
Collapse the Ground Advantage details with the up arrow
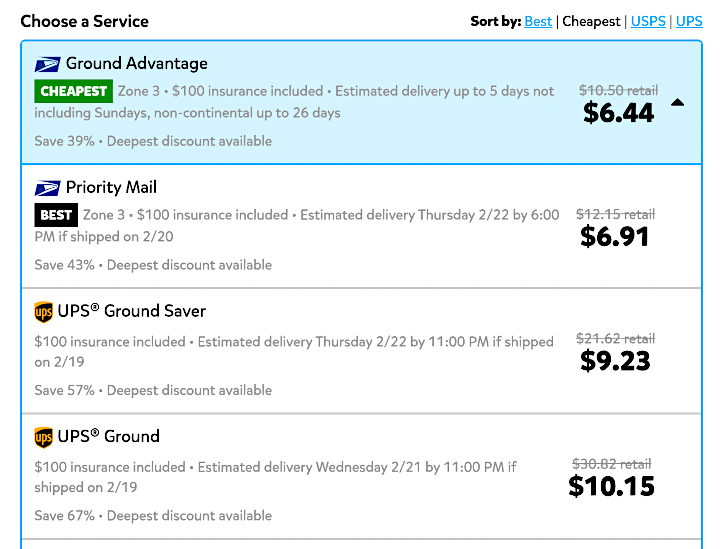coord(677,103)
